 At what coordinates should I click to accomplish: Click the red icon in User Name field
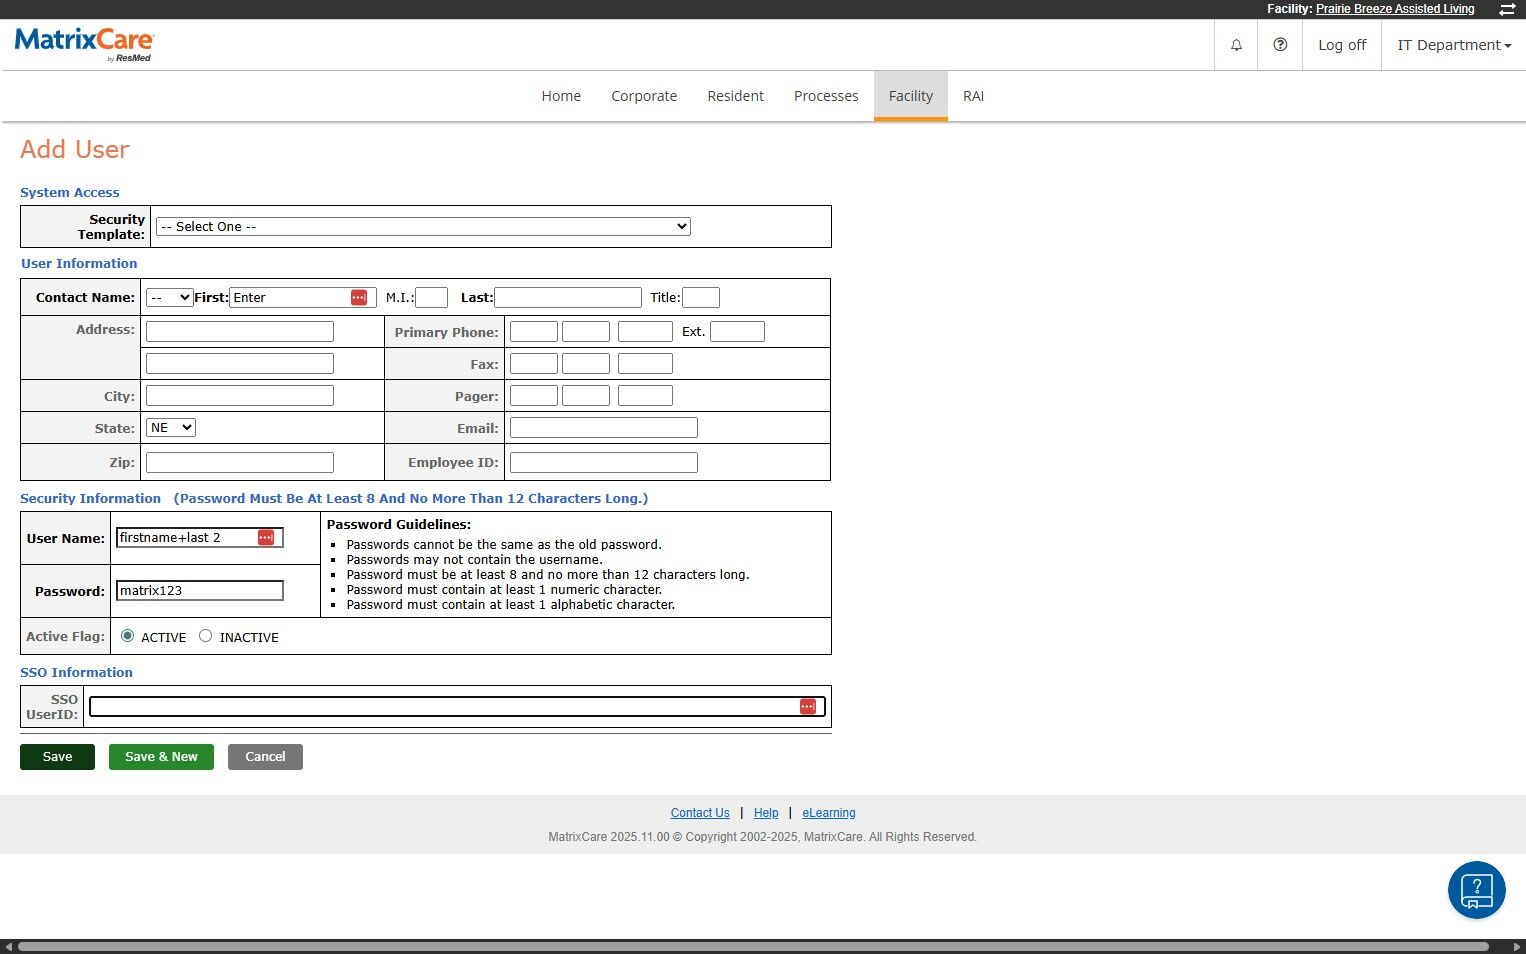tap(266, 538)
